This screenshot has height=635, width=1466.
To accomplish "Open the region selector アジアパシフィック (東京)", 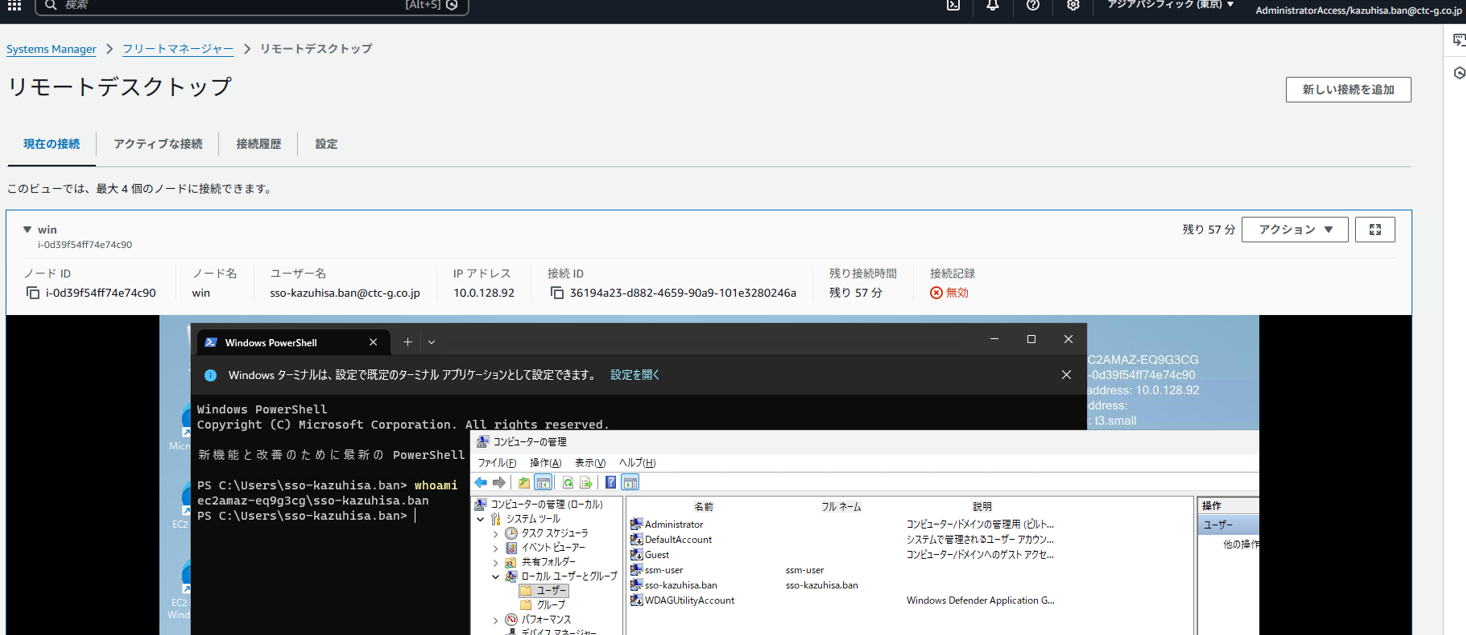I will tap(1170, 5).
